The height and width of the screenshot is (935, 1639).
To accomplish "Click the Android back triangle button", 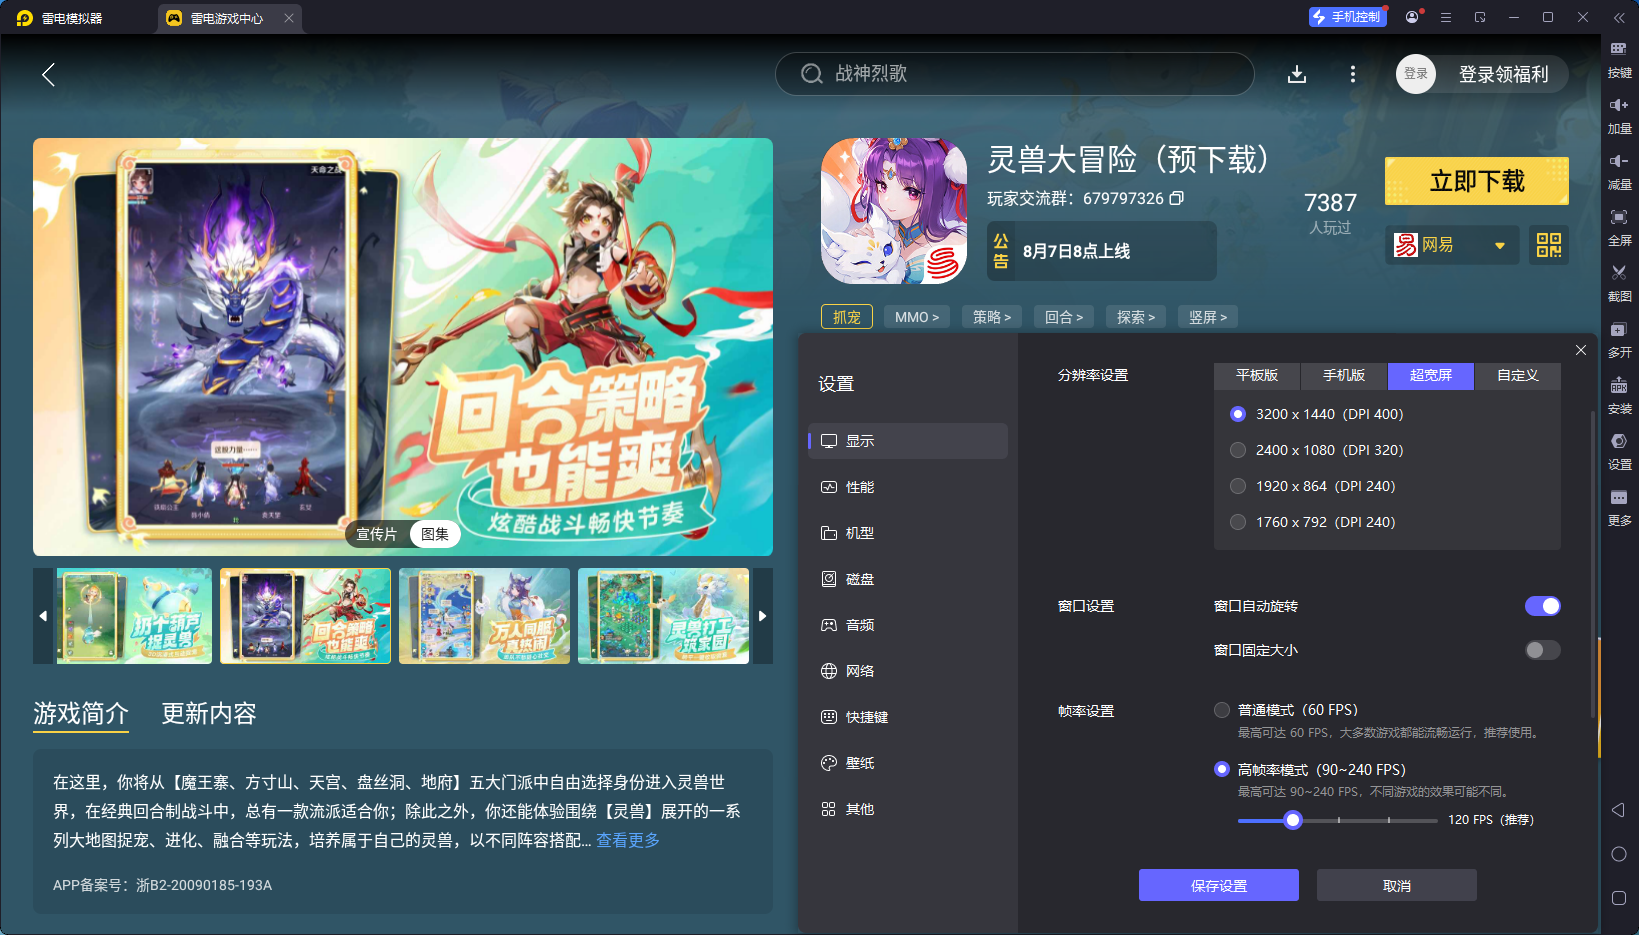I will tap(1619, 810).
